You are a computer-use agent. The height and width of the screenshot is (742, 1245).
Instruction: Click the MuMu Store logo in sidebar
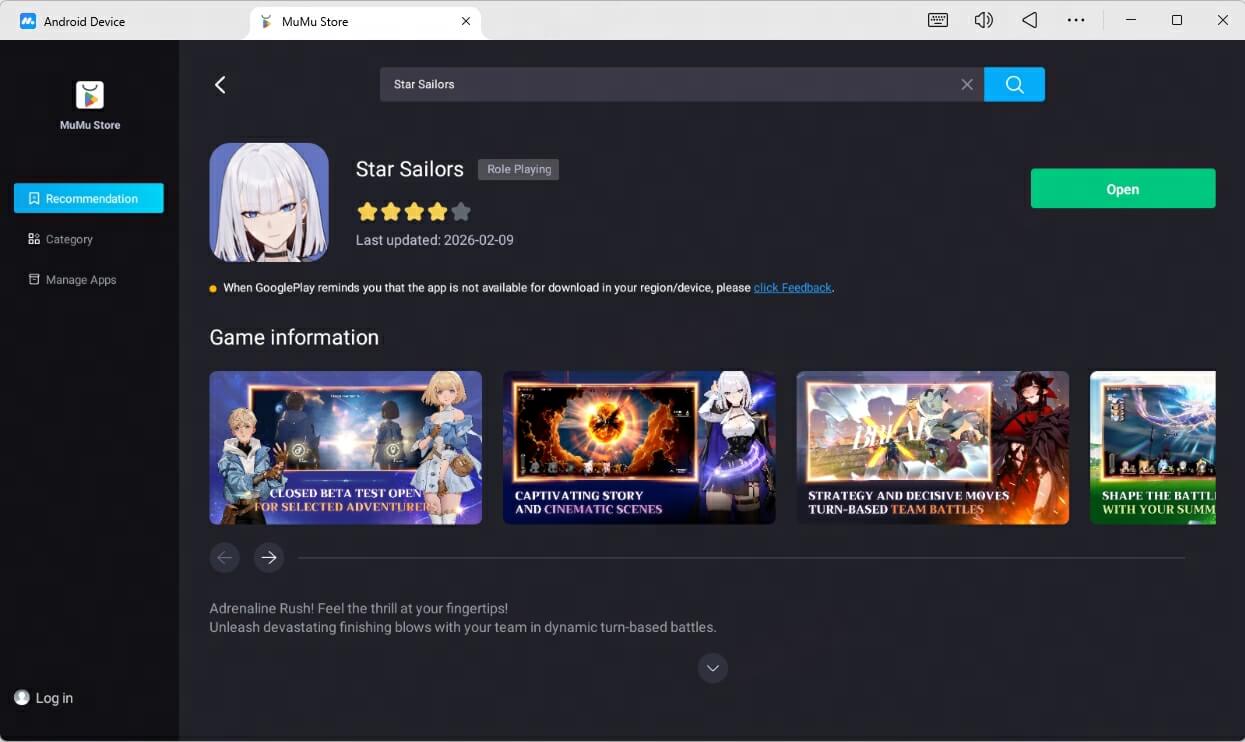click(x=90, y=95)
